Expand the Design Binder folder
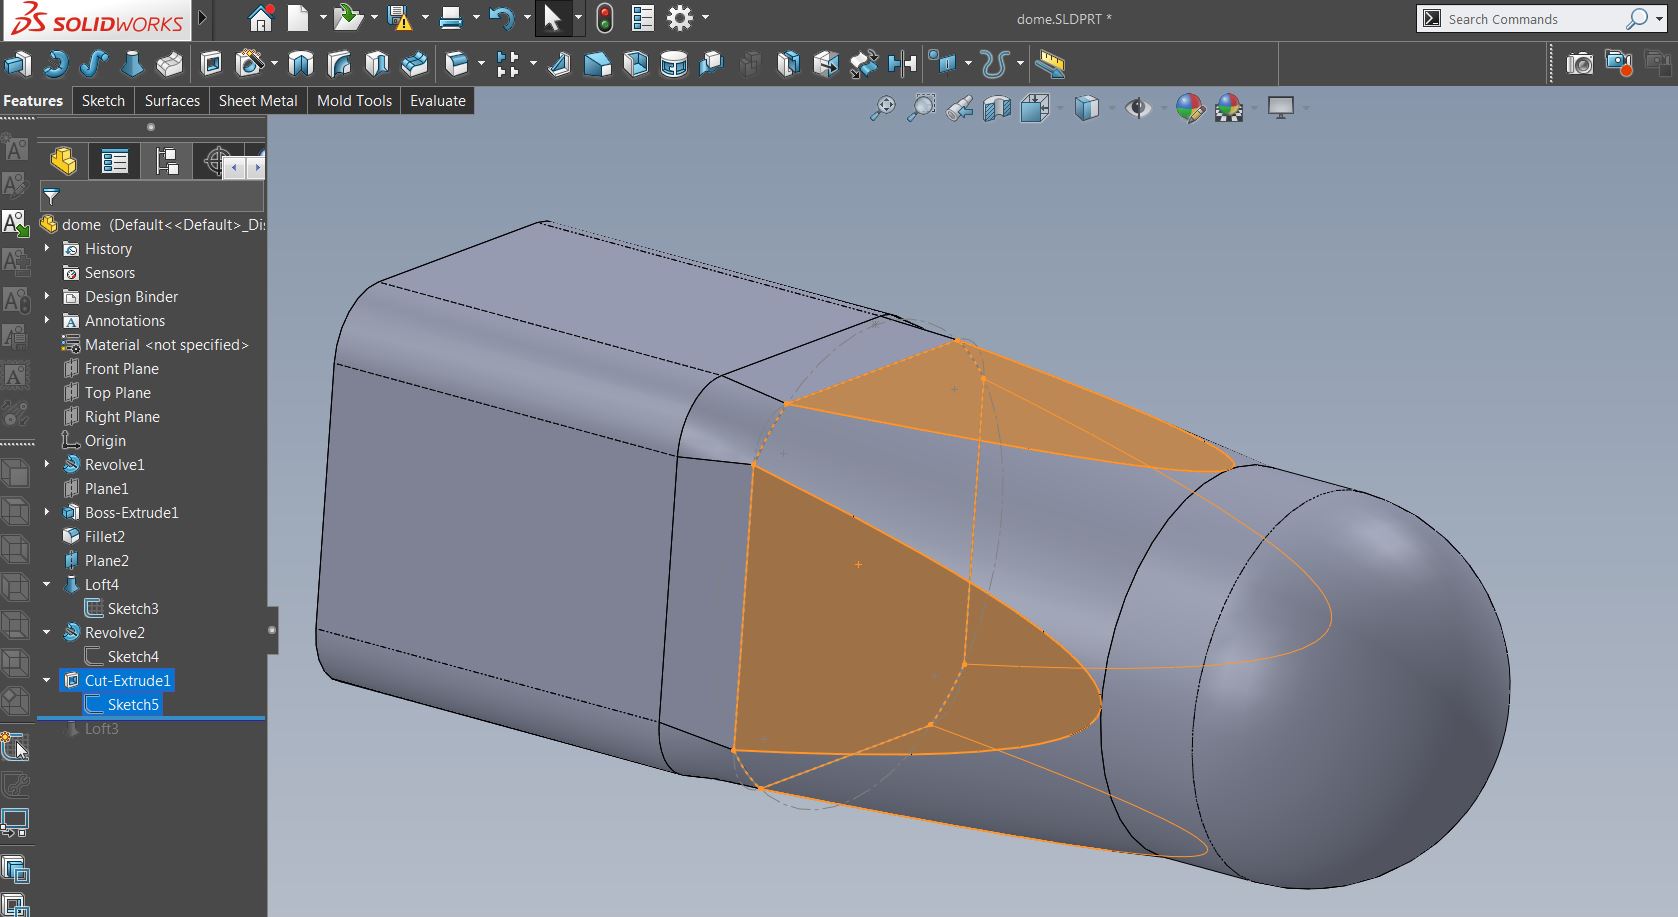This screenshot has width=1678, height=917. (47, 296)
